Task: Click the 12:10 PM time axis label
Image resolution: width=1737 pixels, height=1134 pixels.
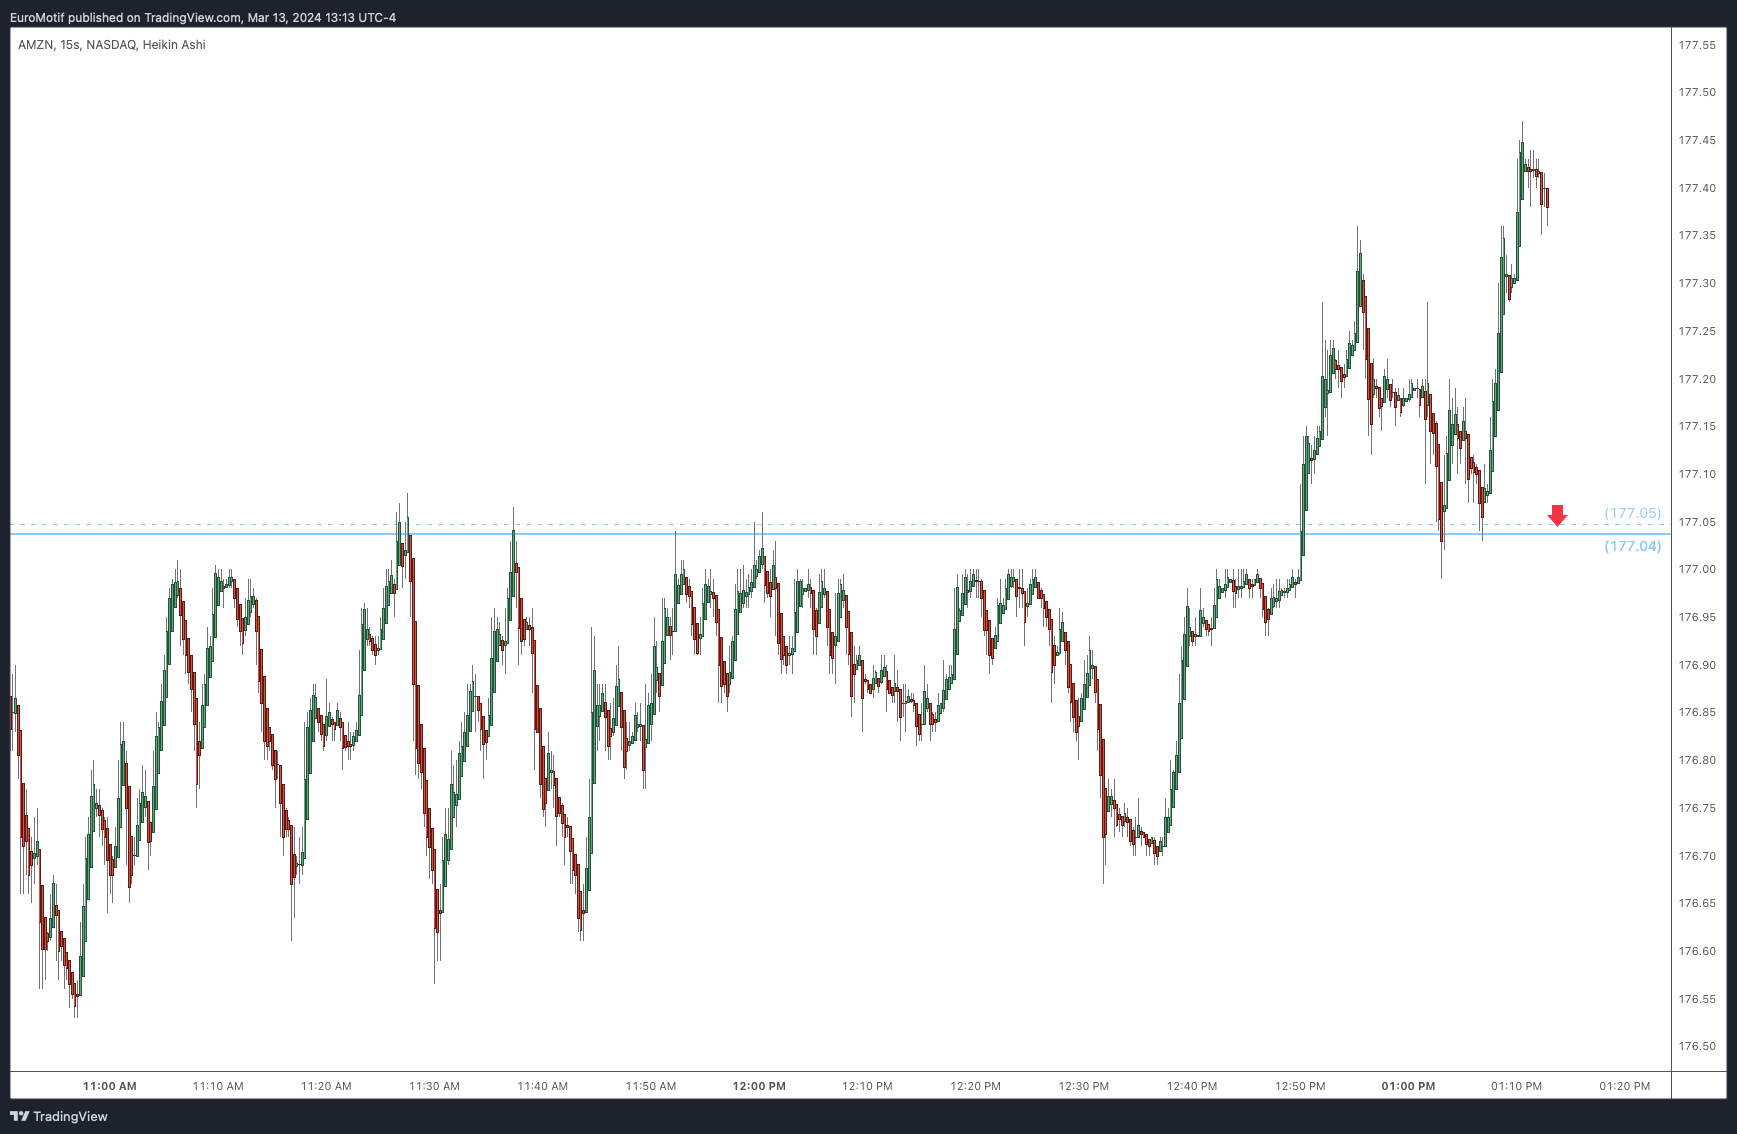Action: click(x=867, y=1086)
